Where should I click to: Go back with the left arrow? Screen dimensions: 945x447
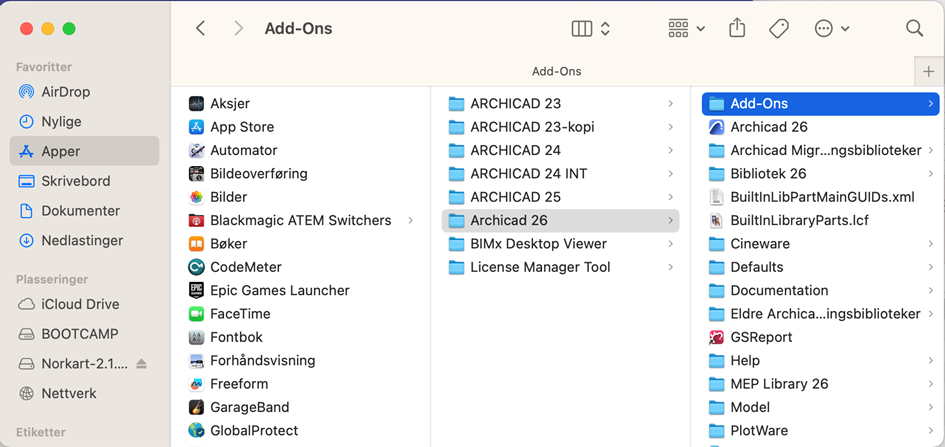click(201, 28)
